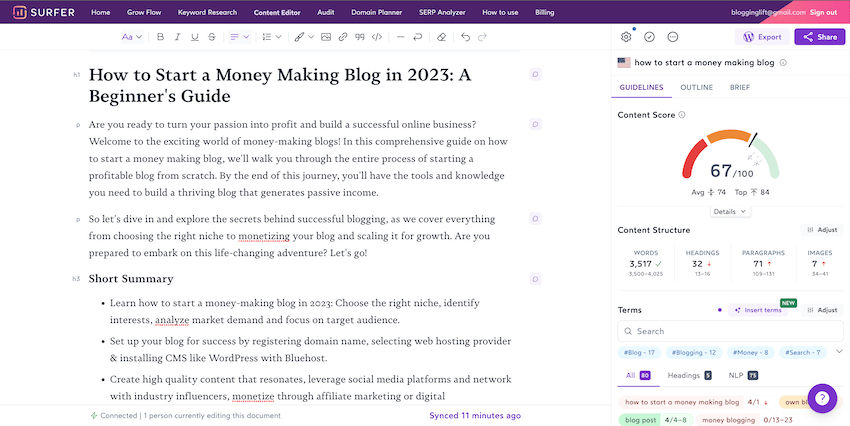Image resolution: width=850 pixels, height=426 pixels.
Task: Open the Grow Flow menu
Action: click(144, 12)
